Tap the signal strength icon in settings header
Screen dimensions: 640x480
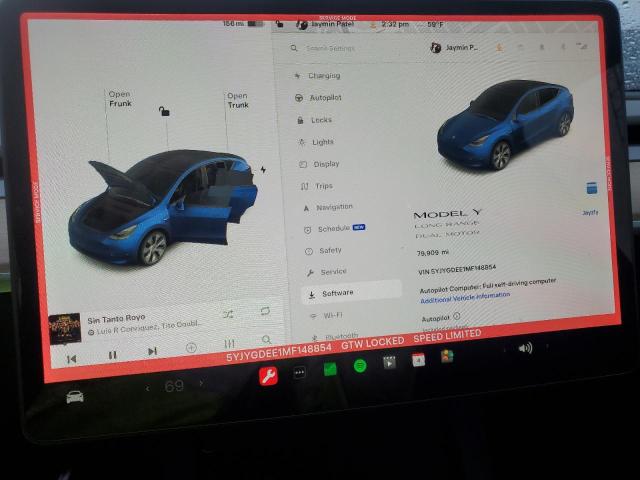(582, 47)
